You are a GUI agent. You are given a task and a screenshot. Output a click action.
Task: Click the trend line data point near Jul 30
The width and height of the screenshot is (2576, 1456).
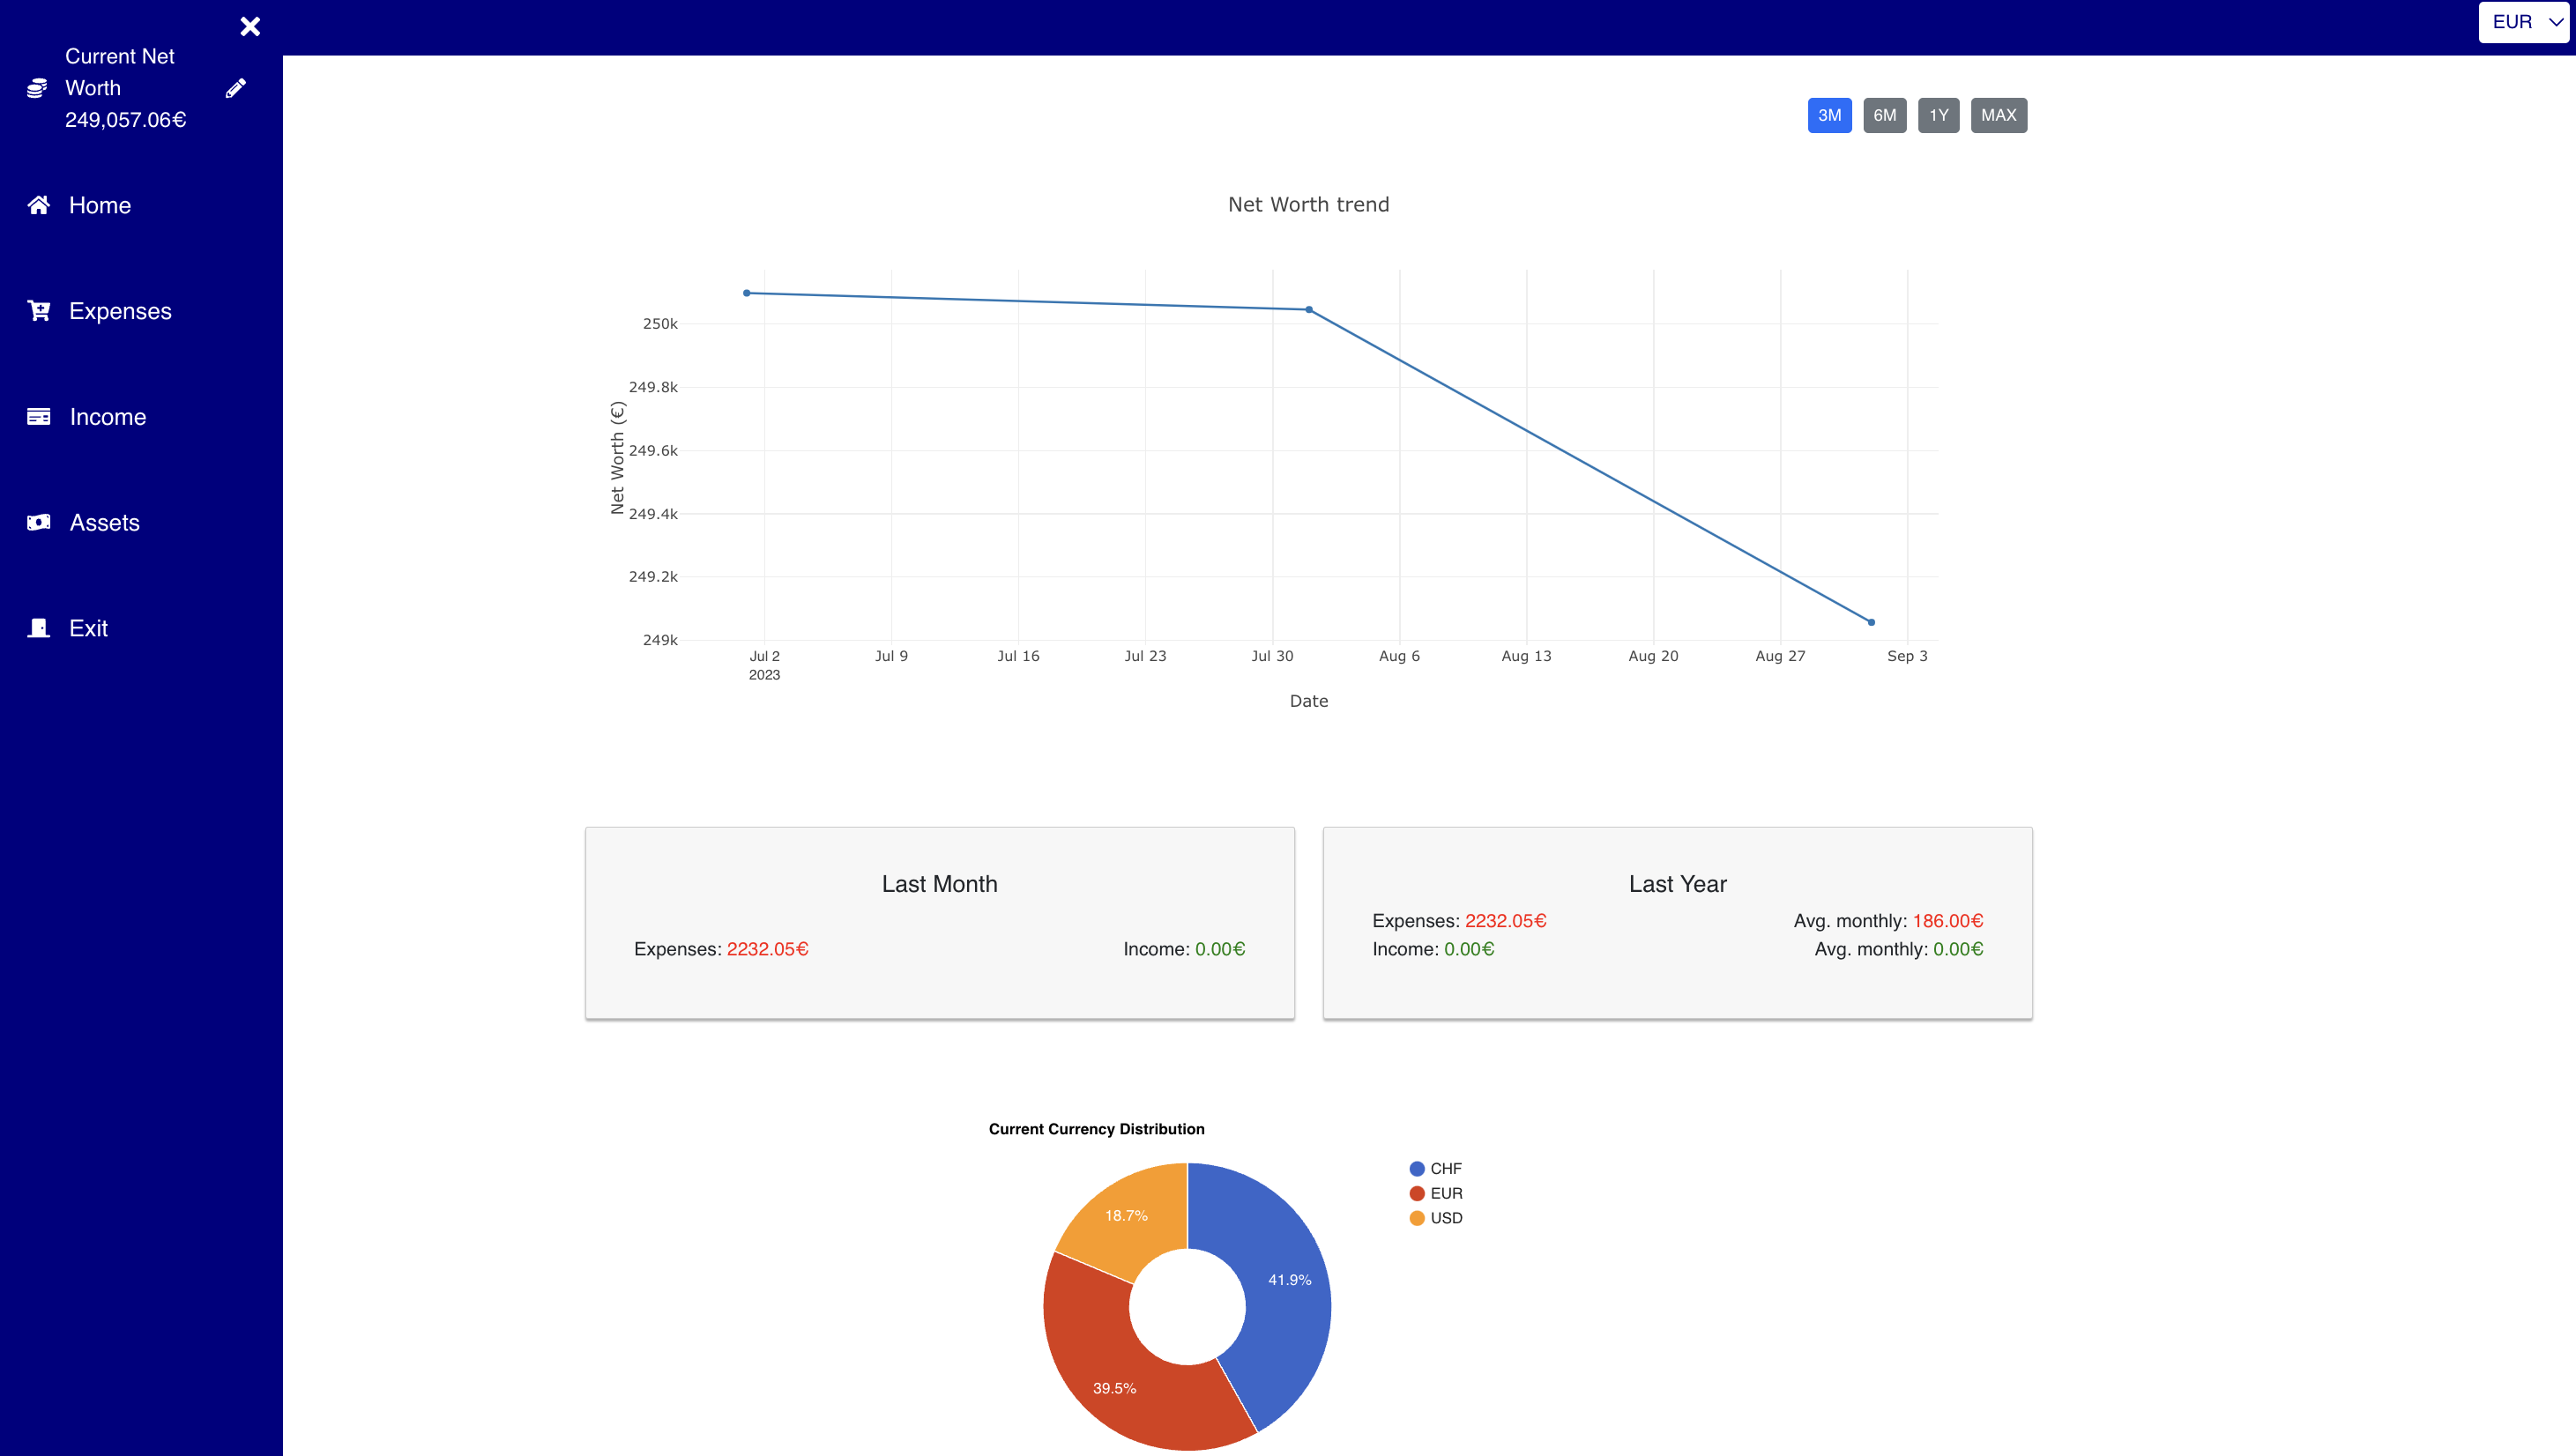tap(1309, 310)
